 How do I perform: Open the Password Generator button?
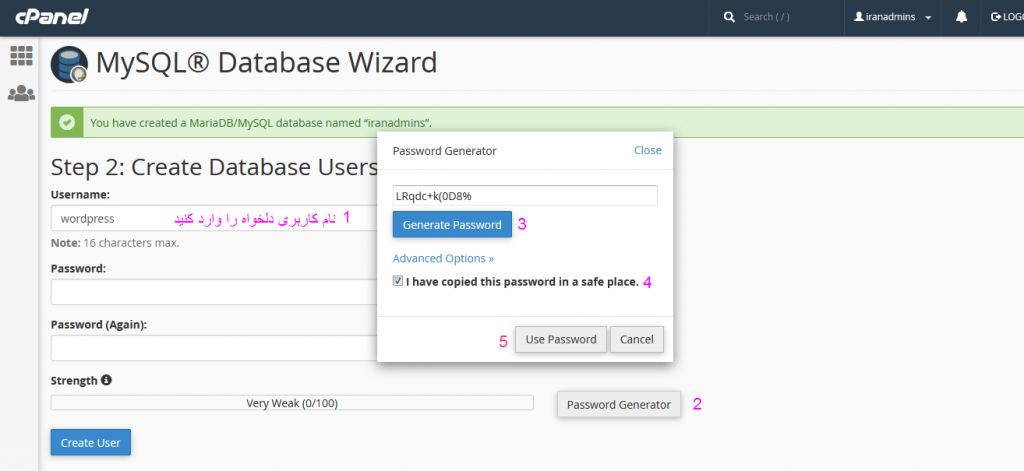[618, 404]
